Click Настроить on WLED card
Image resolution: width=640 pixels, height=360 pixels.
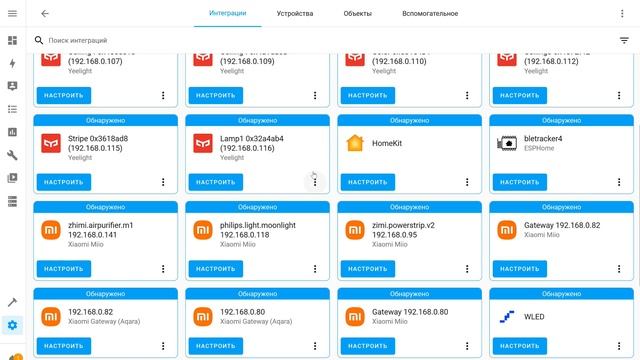[520, 346]
